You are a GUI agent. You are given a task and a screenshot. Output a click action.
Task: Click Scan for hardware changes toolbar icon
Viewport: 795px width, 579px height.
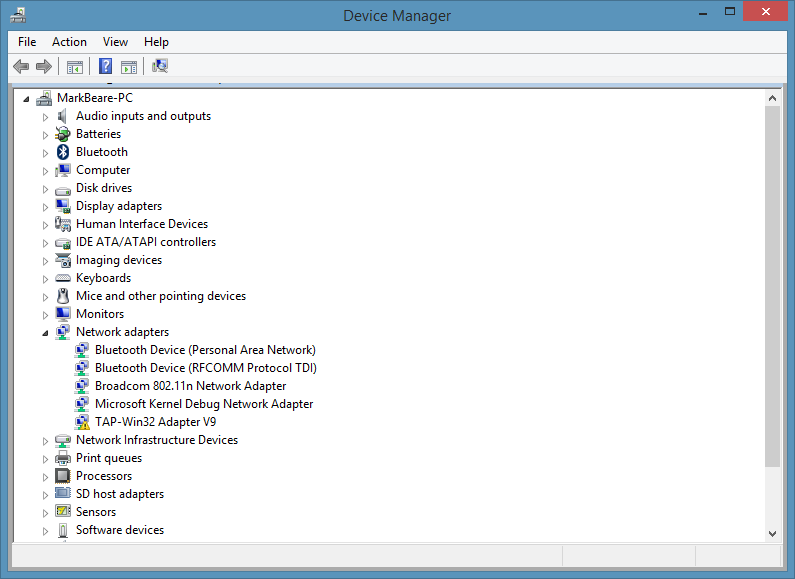(x=160, y=66)
